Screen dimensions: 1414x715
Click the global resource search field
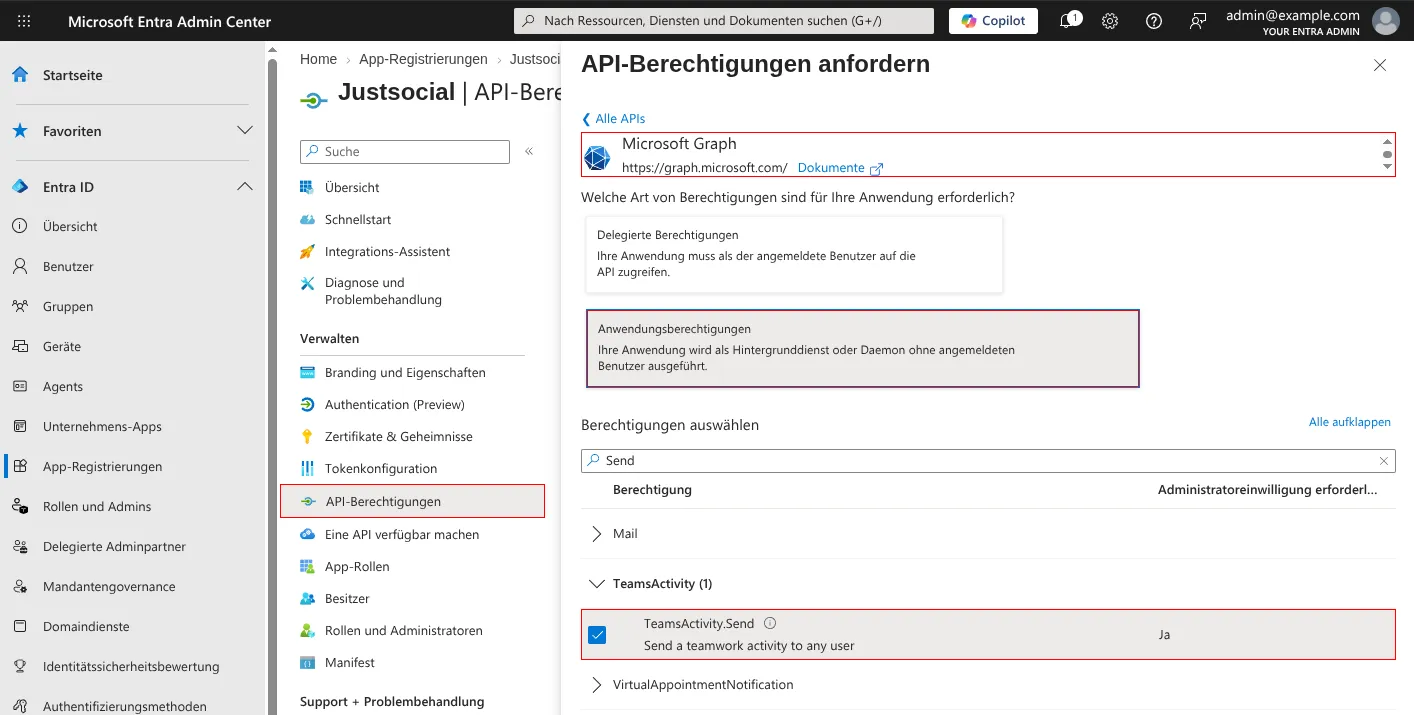click(724, 21)
